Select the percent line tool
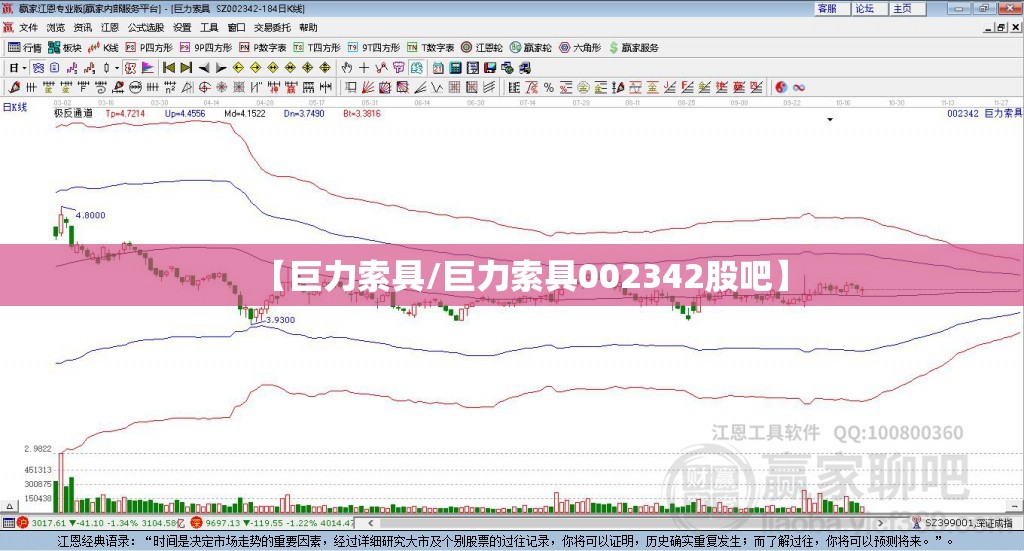Image resolution: width=1024 pixels, height=551 pixels. [x=549, y=87]
